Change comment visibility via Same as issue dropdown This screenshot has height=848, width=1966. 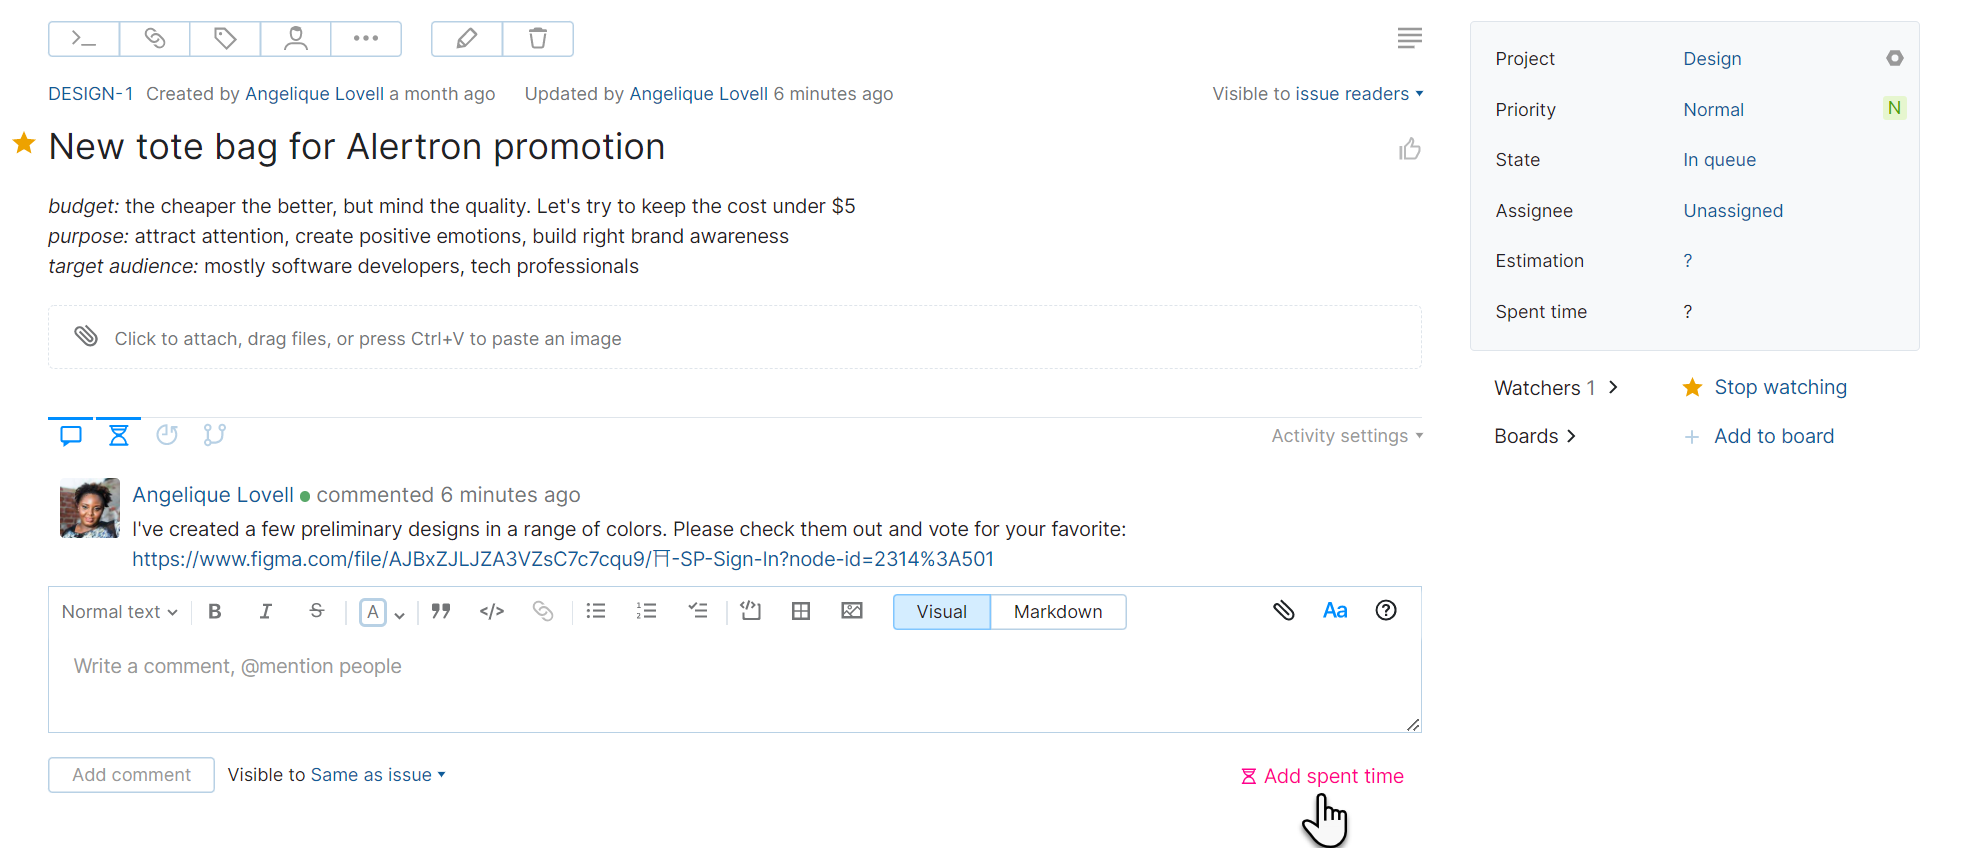[375, 774]
